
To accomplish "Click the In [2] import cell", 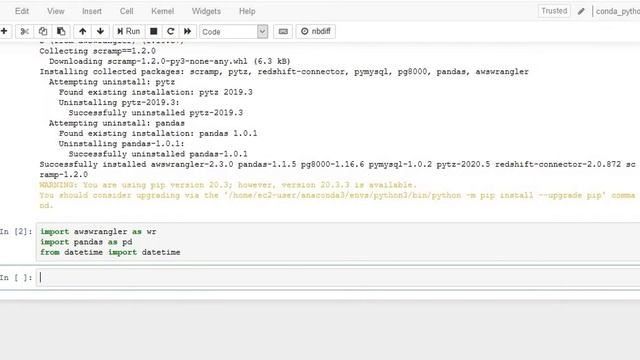I will [x=338, y=242].
